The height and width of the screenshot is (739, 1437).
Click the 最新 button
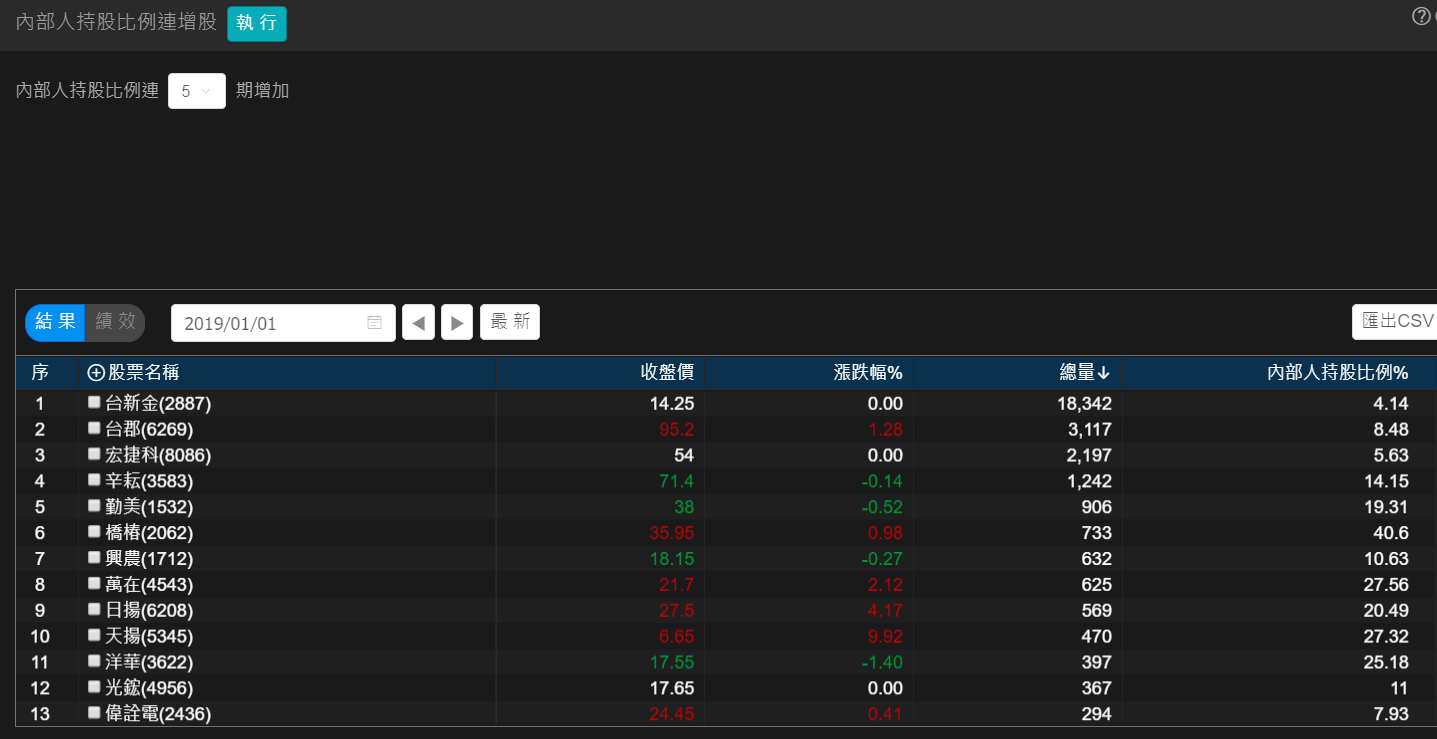pyautogui.click(x=510, y=322)
